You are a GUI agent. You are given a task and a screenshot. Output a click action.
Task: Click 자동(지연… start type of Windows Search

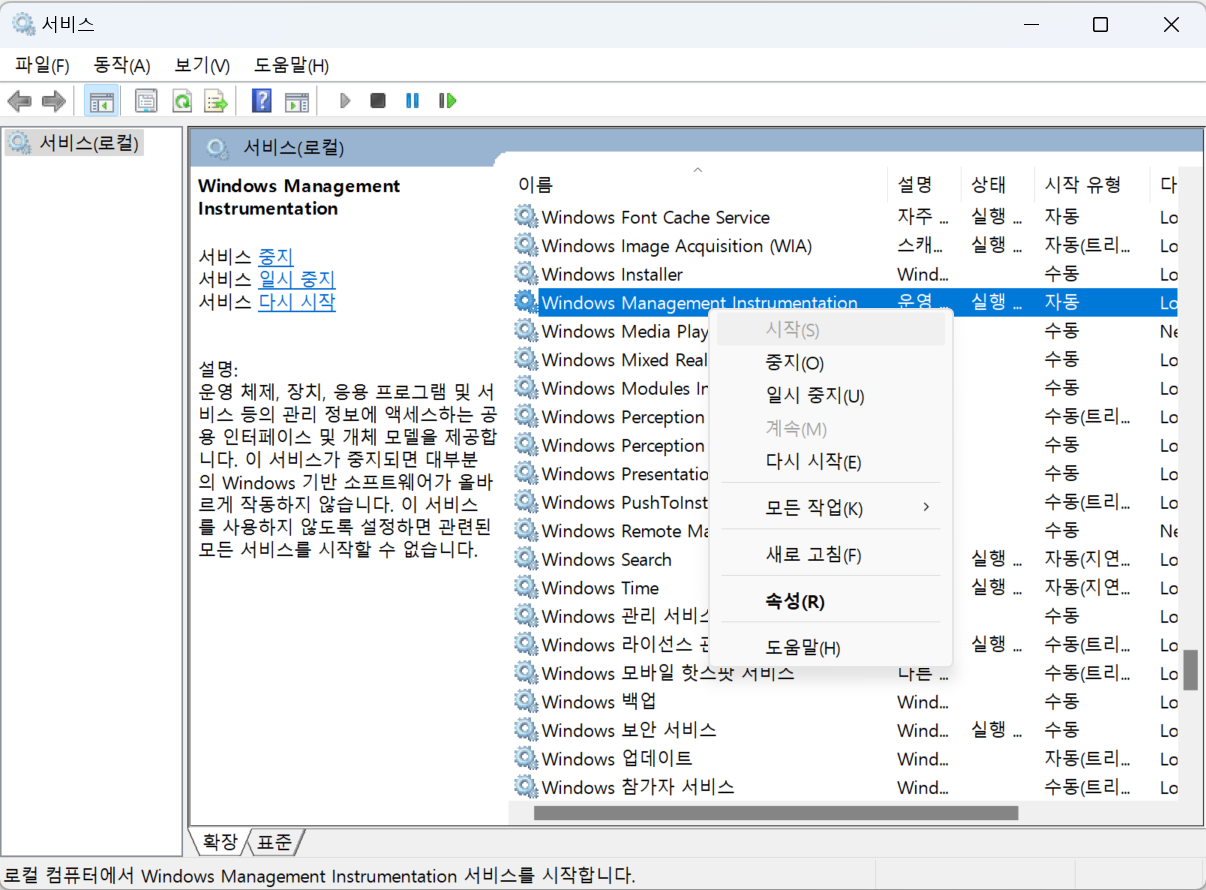(x=1088, y=559)
